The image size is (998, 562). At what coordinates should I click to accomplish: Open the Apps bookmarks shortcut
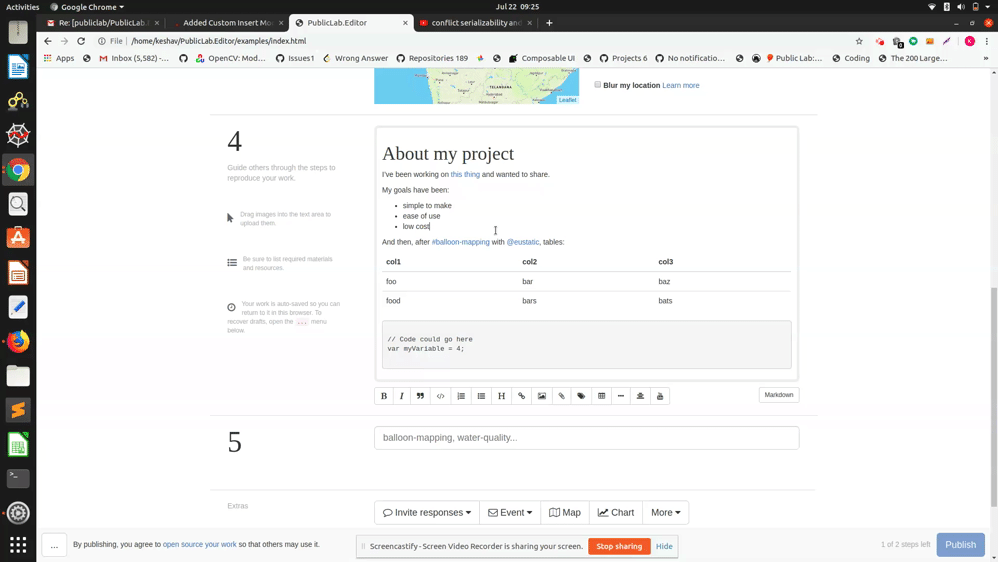tap(59, 58)
